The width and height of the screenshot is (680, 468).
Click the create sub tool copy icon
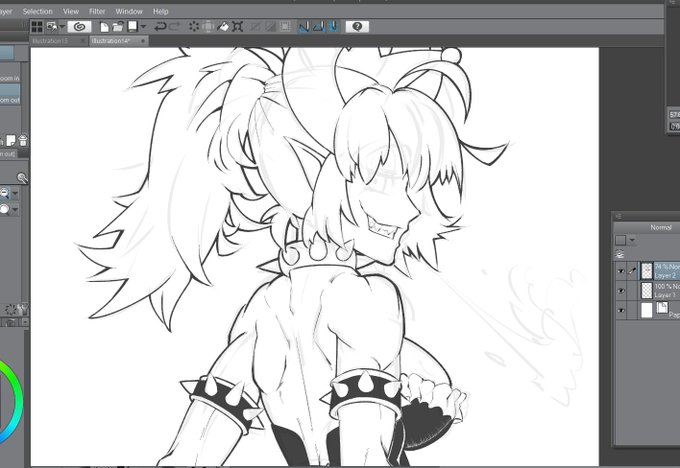(11, 140)
